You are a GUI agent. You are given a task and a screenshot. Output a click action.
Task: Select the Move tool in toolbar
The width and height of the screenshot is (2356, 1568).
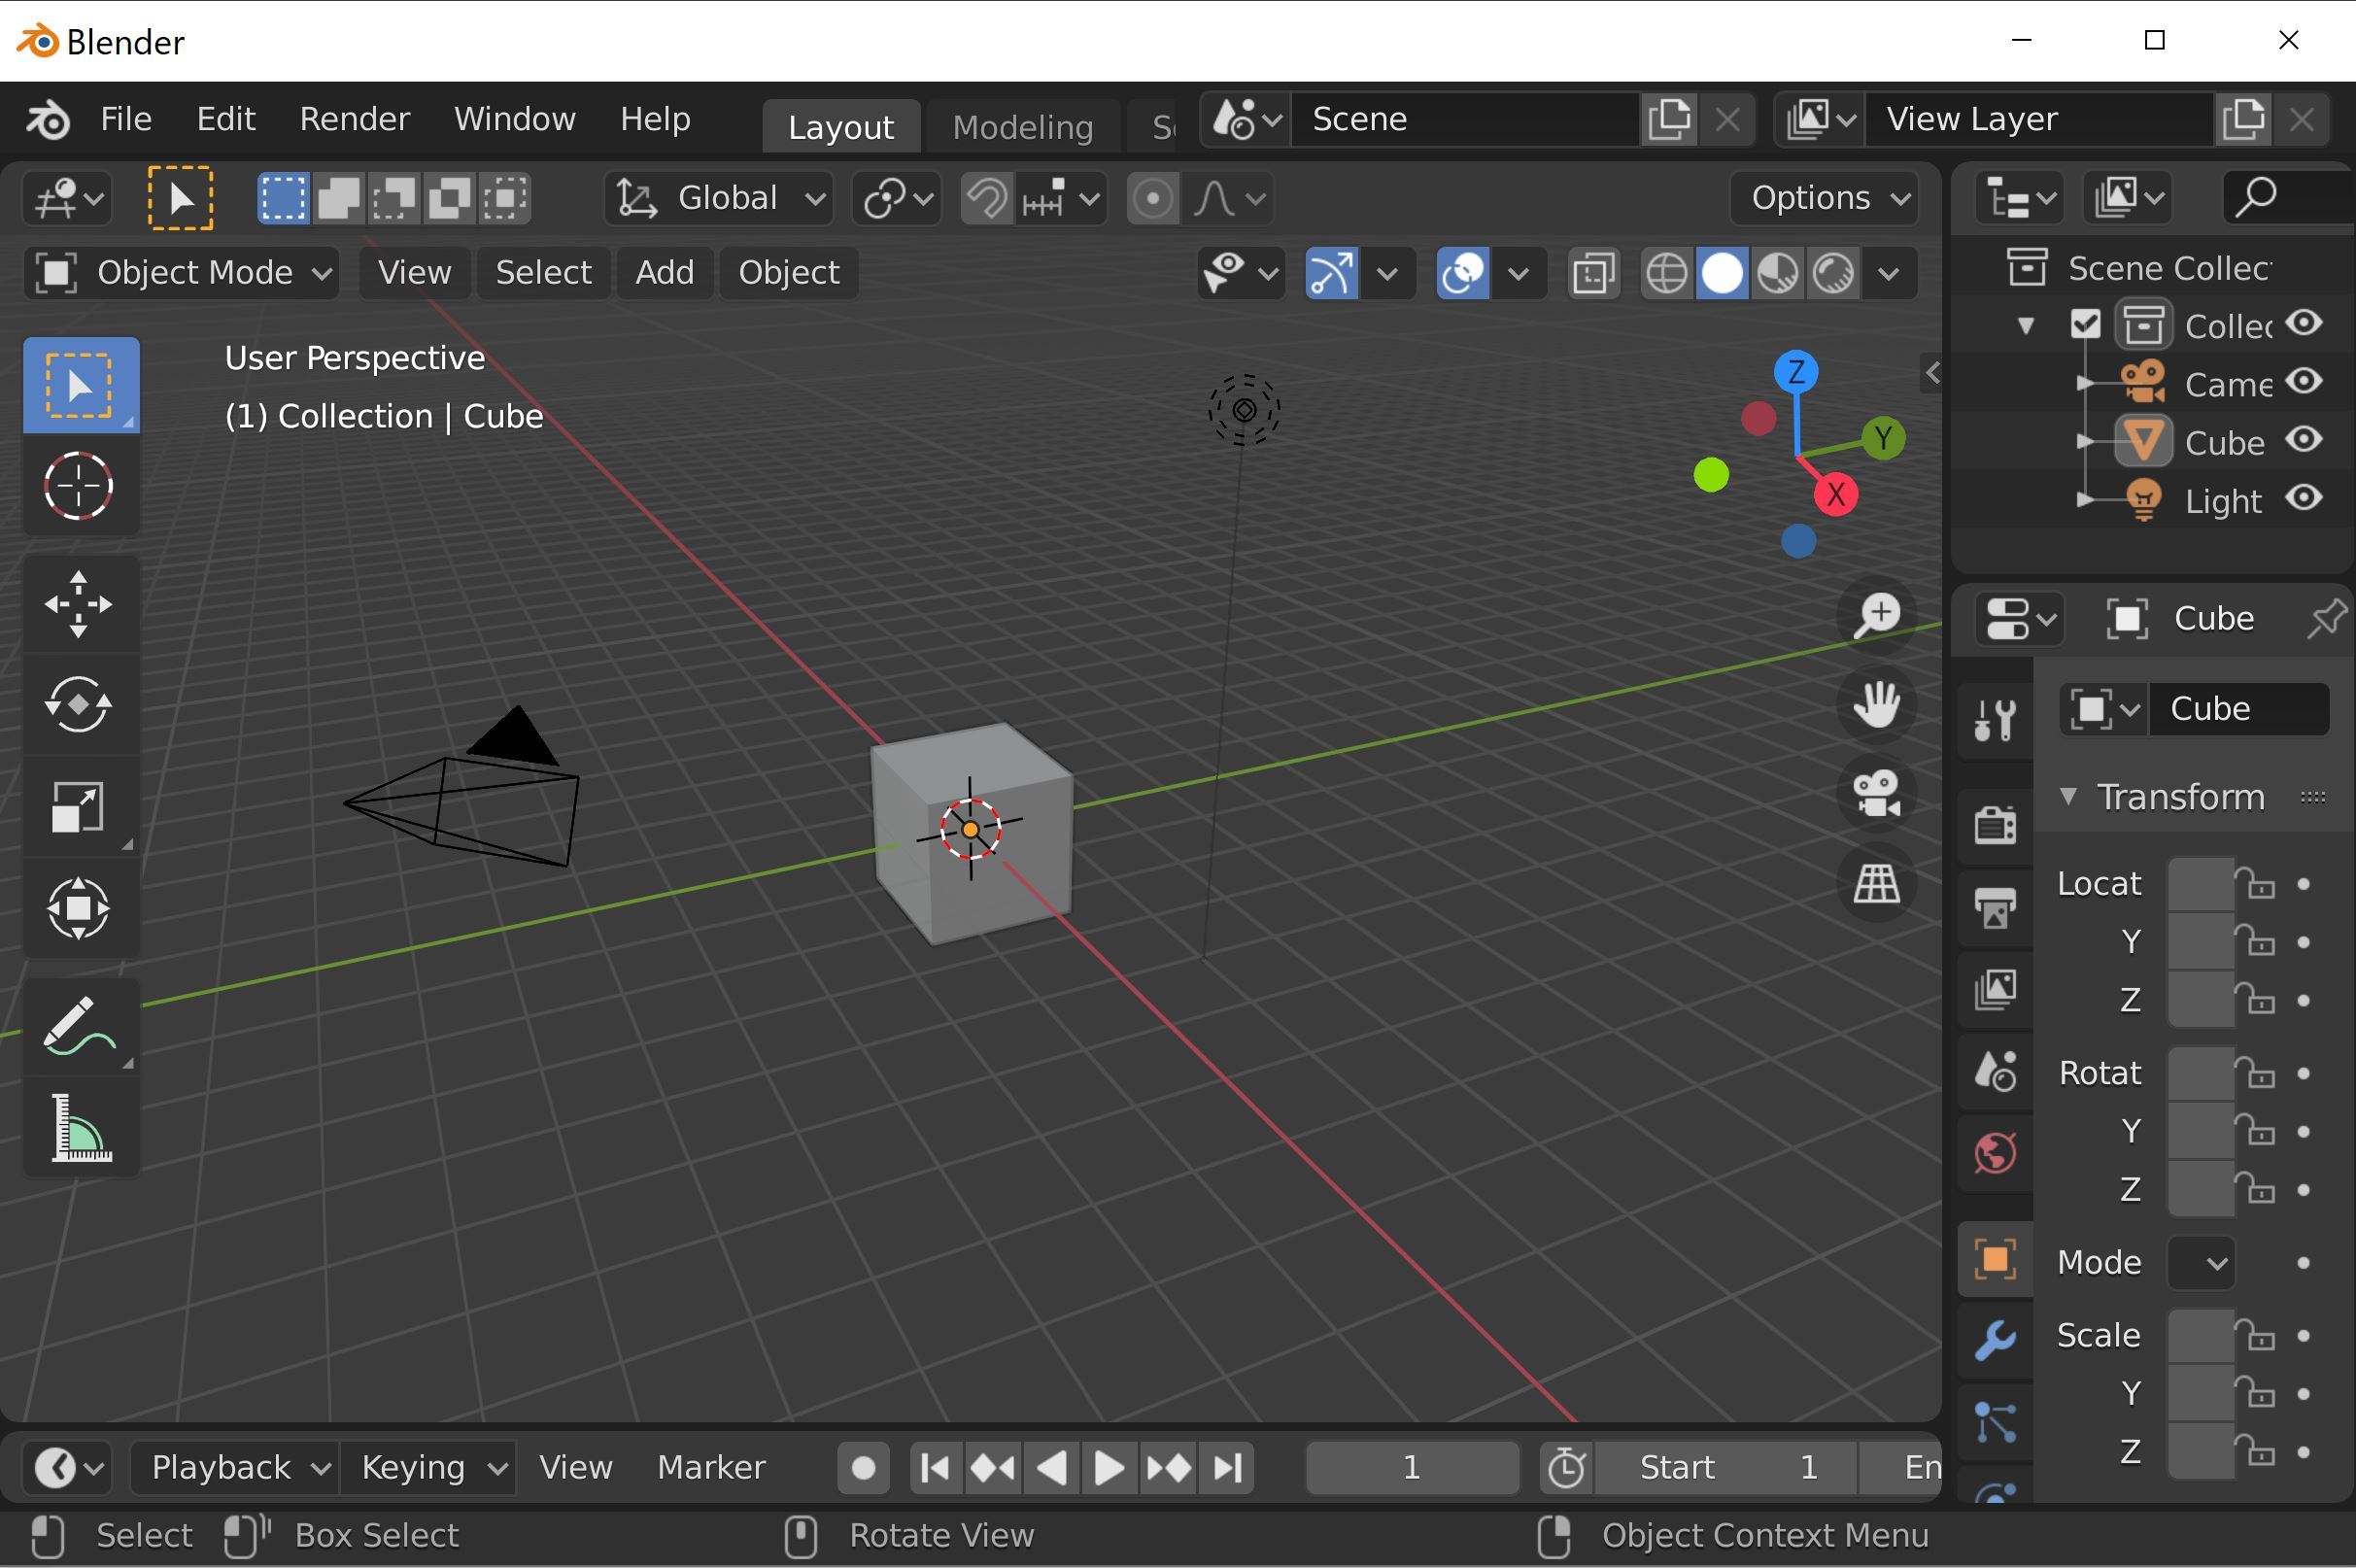[79, 604]
